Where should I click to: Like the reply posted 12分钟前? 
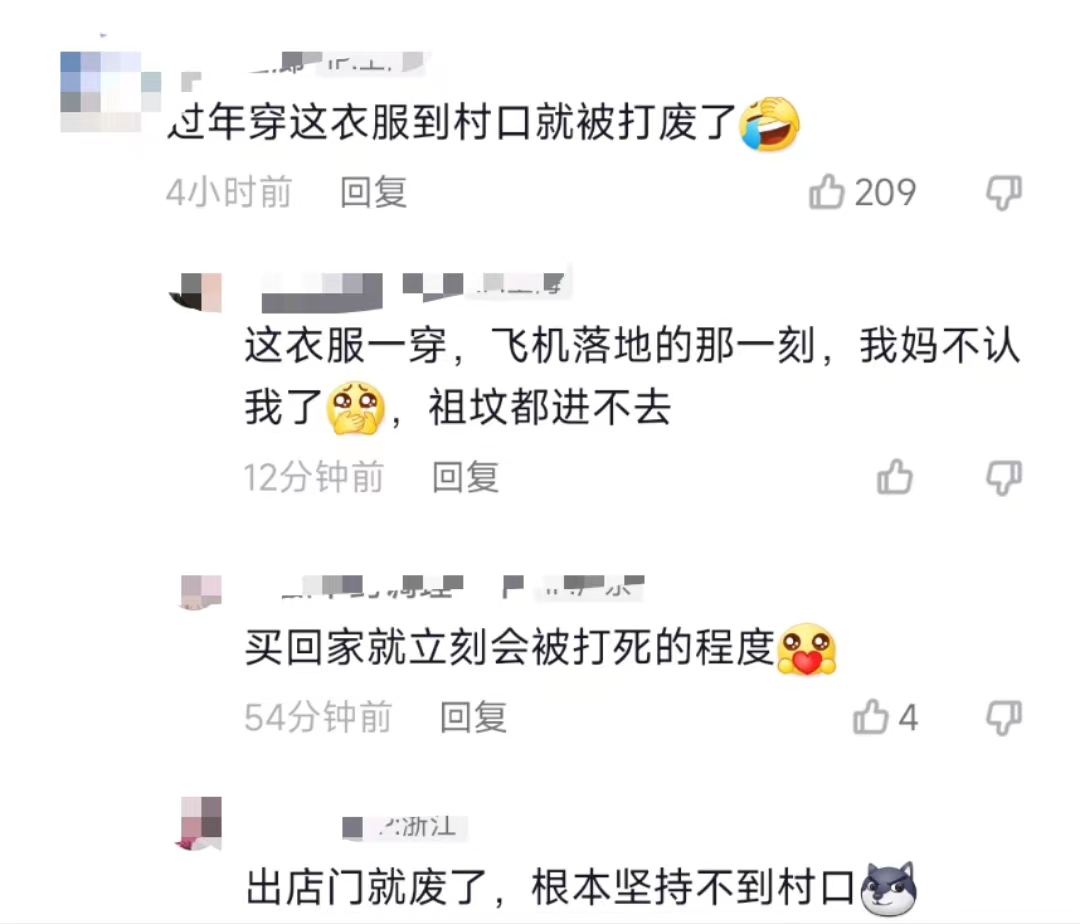pos(895,477)
